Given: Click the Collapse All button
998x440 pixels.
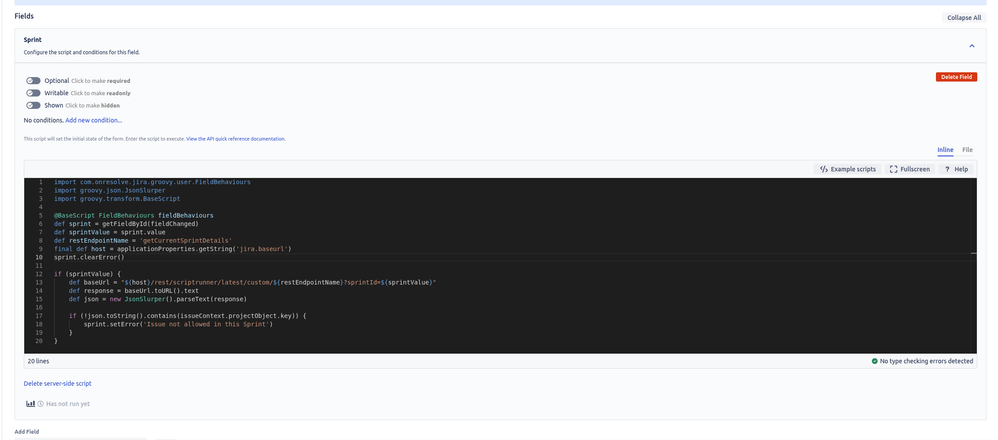Looking at the screenshot, I should pos(964,18).
